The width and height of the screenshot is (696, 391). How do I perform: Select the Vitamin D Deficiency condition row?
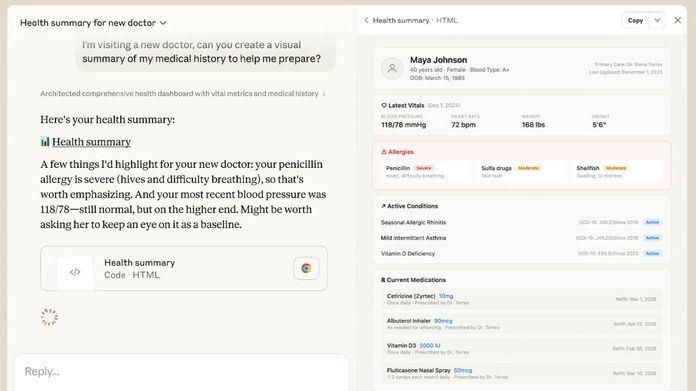[x=522, y=253]
